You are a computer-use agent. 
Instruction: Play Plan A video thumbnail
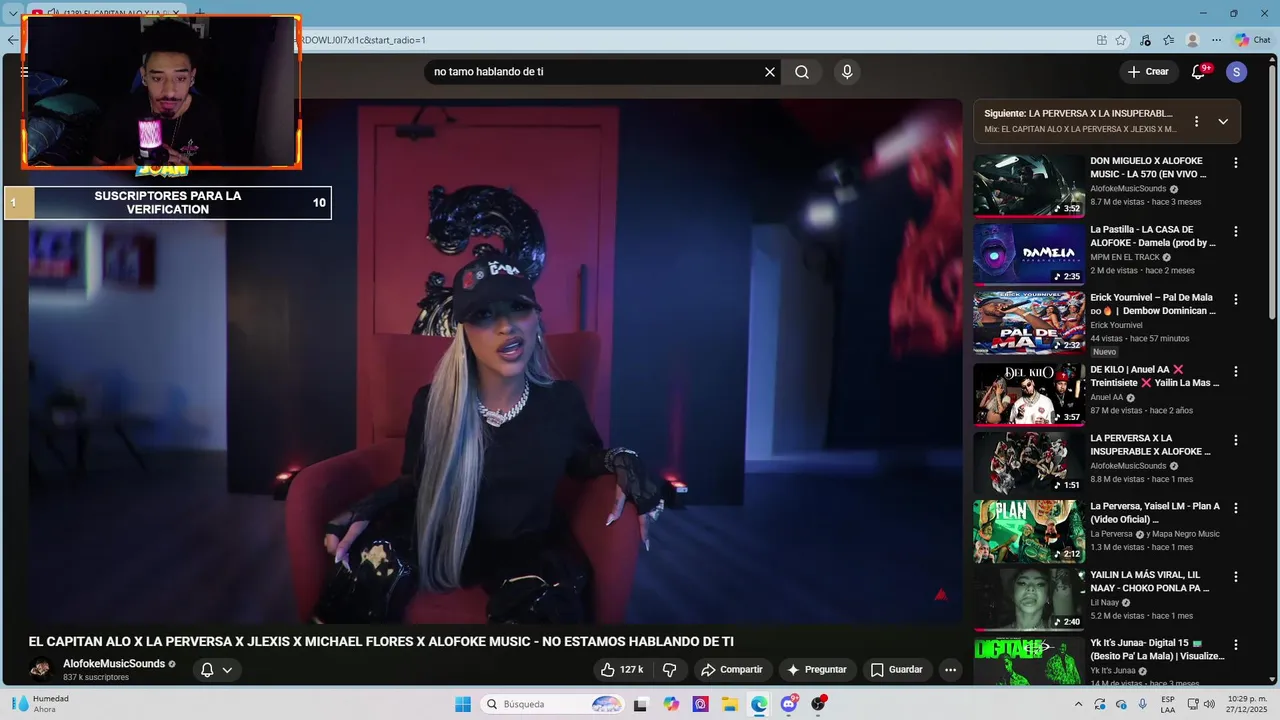(x=1029, y=531)
